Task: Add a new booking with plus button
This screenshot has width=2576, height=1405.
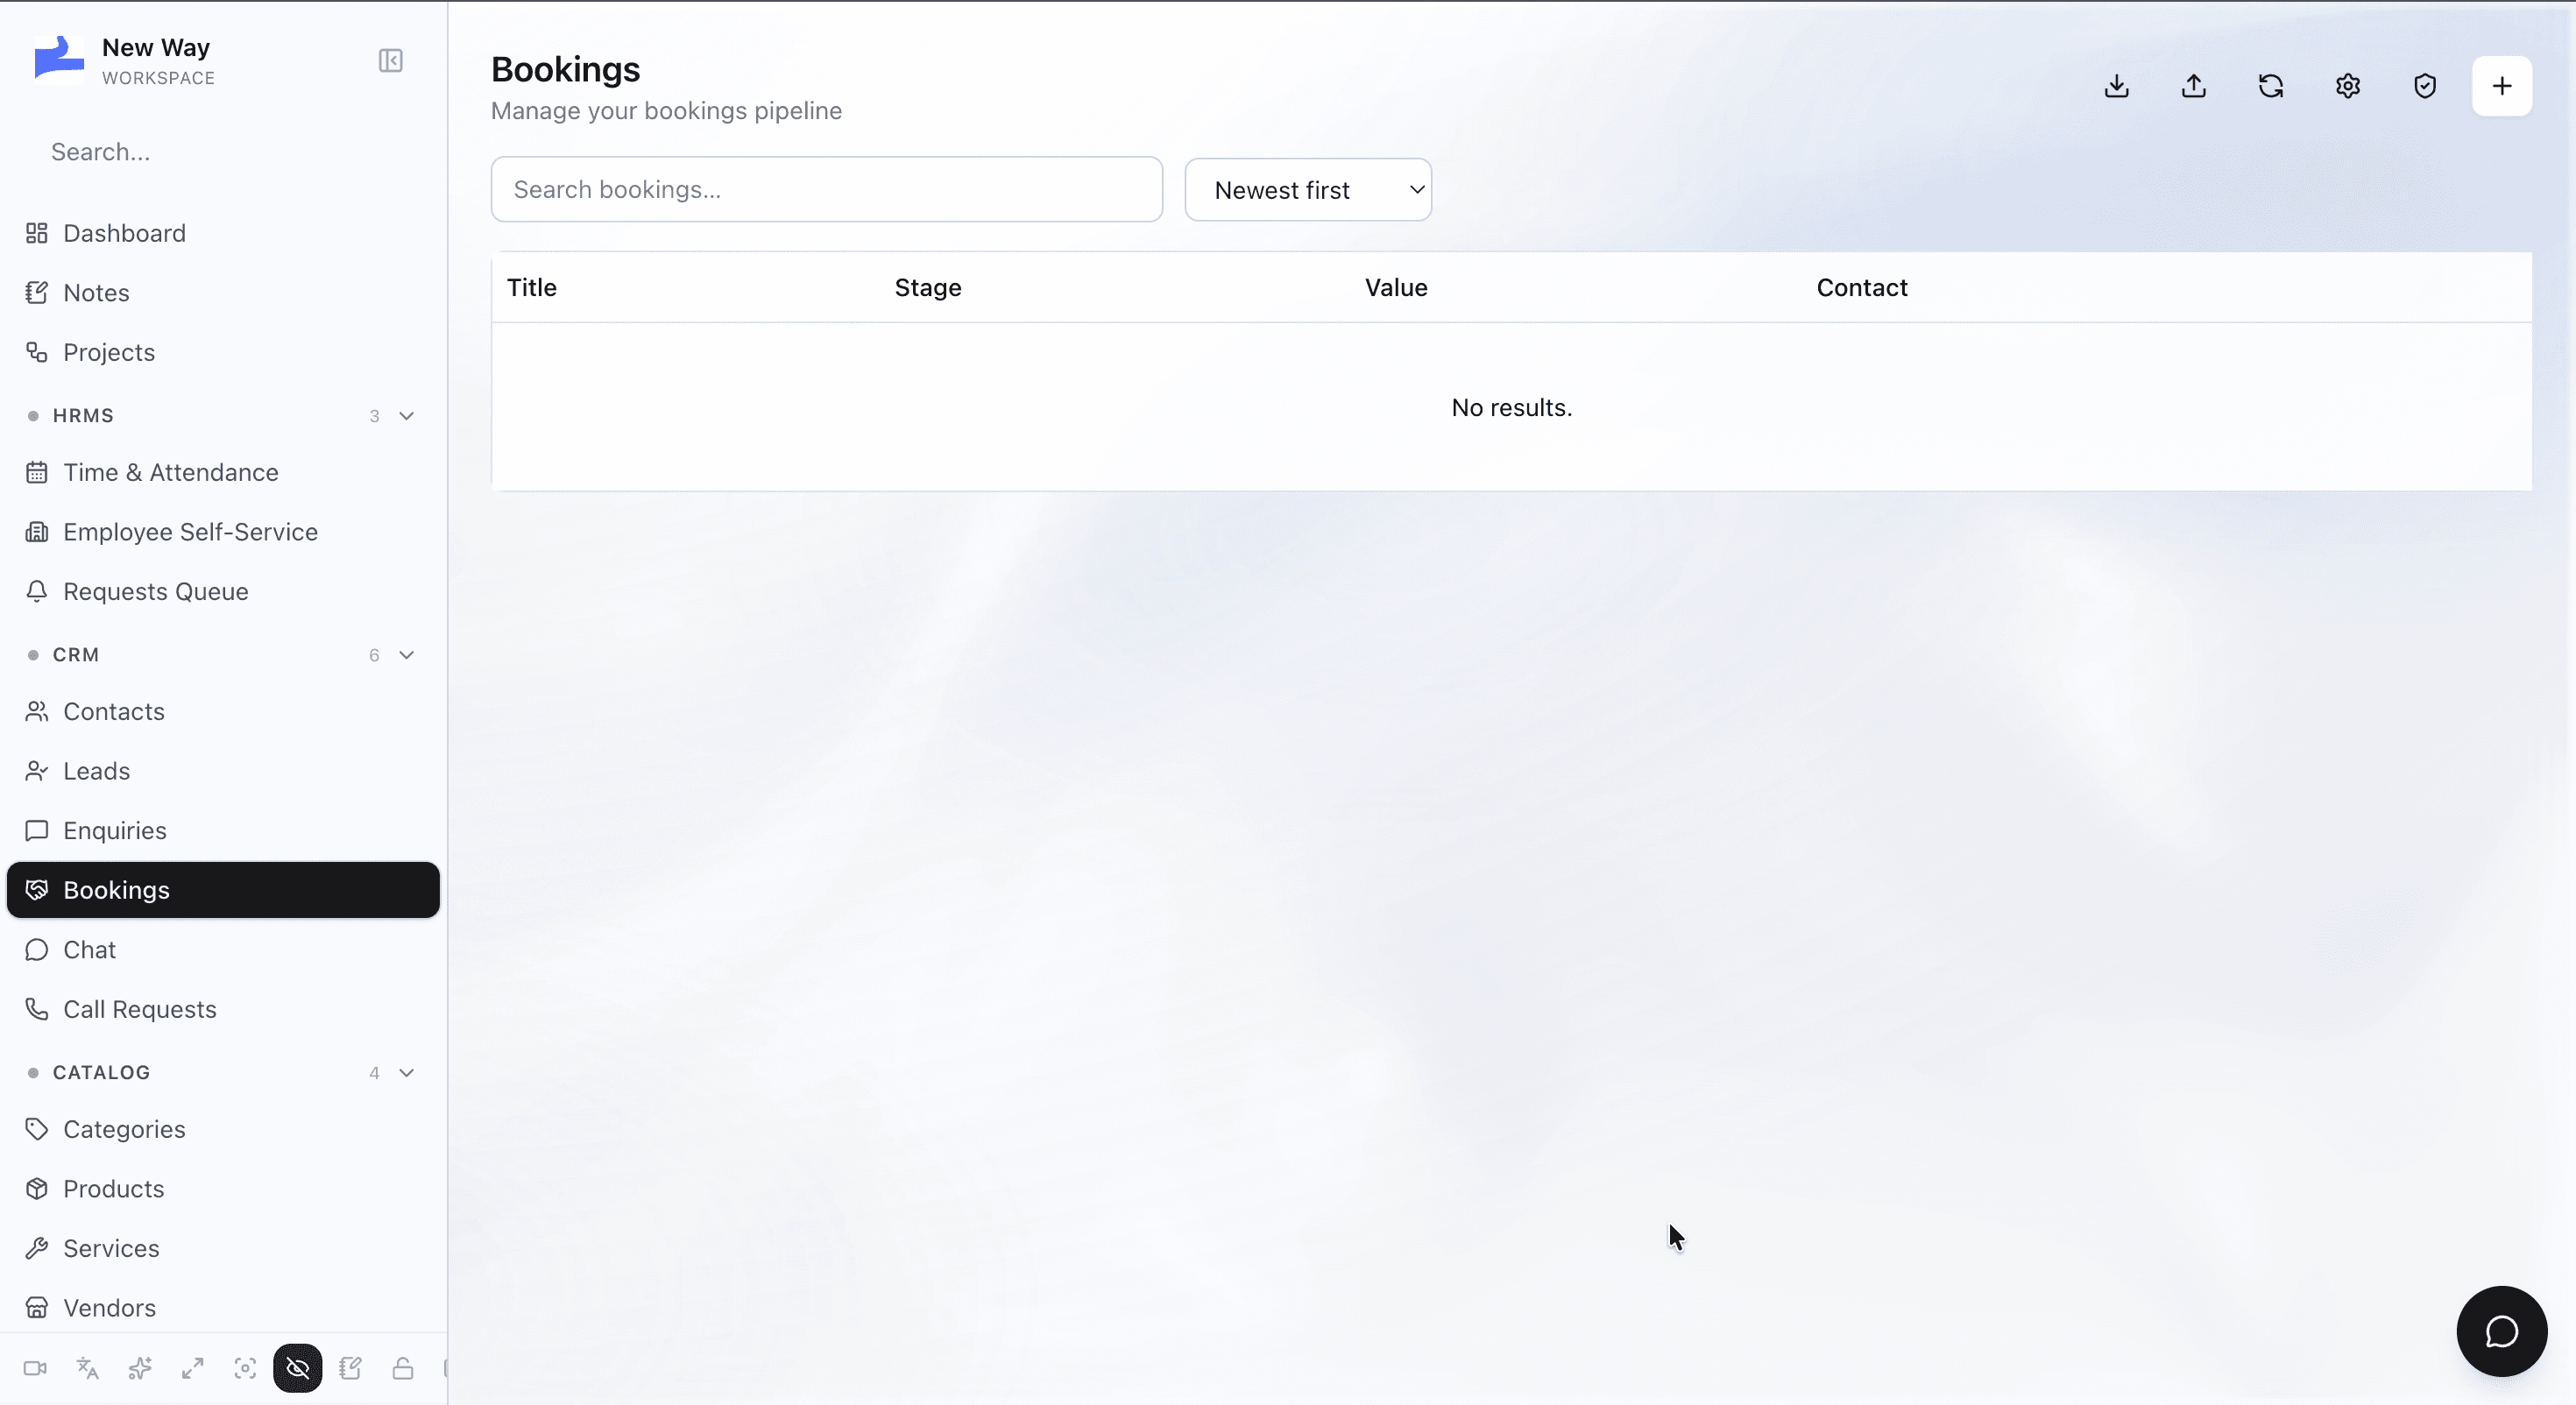Action: click(2501, 86)
